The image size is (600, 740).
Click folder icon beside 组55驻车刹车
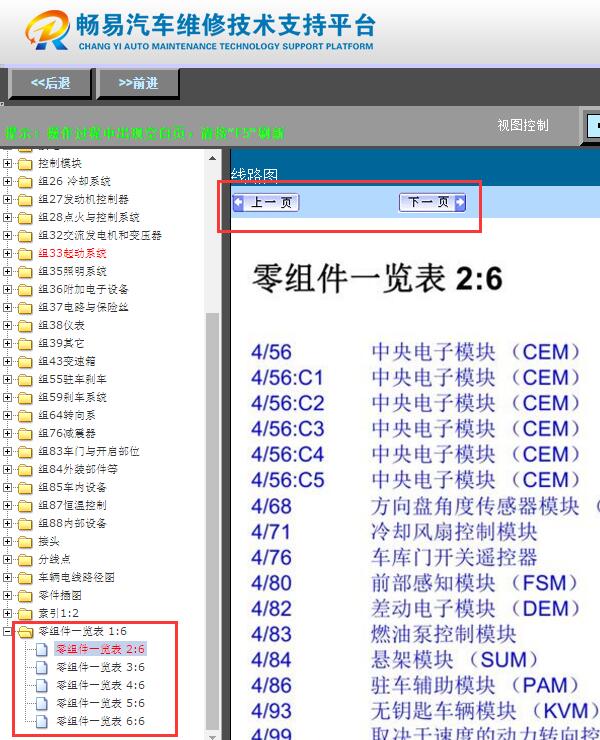coord(25,379)
